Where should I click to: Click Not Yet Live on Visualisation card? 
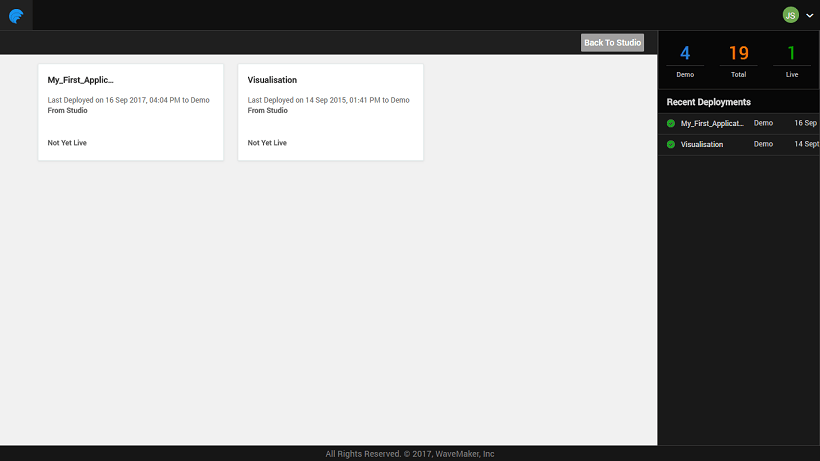267,143
